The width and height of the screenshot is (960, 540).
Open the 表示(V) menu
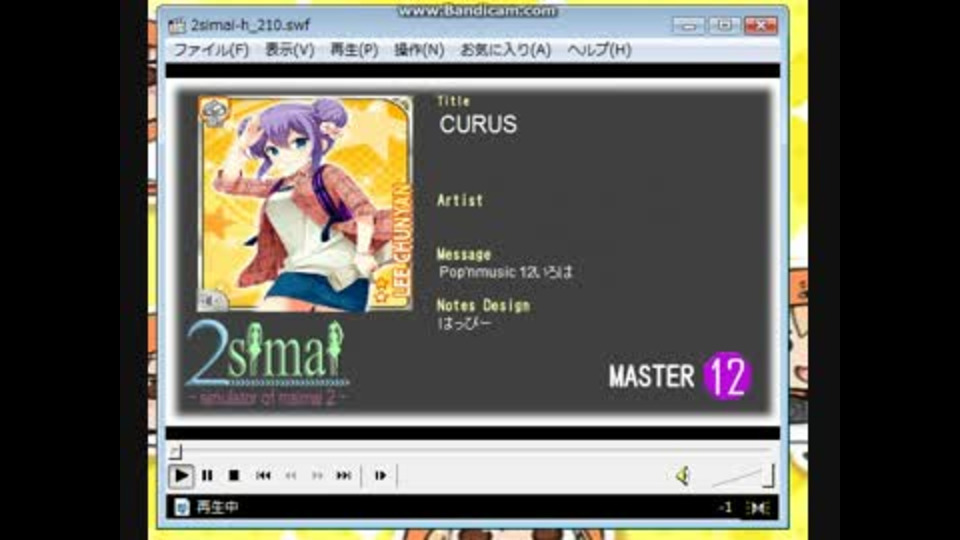click(x=290, y=50)
